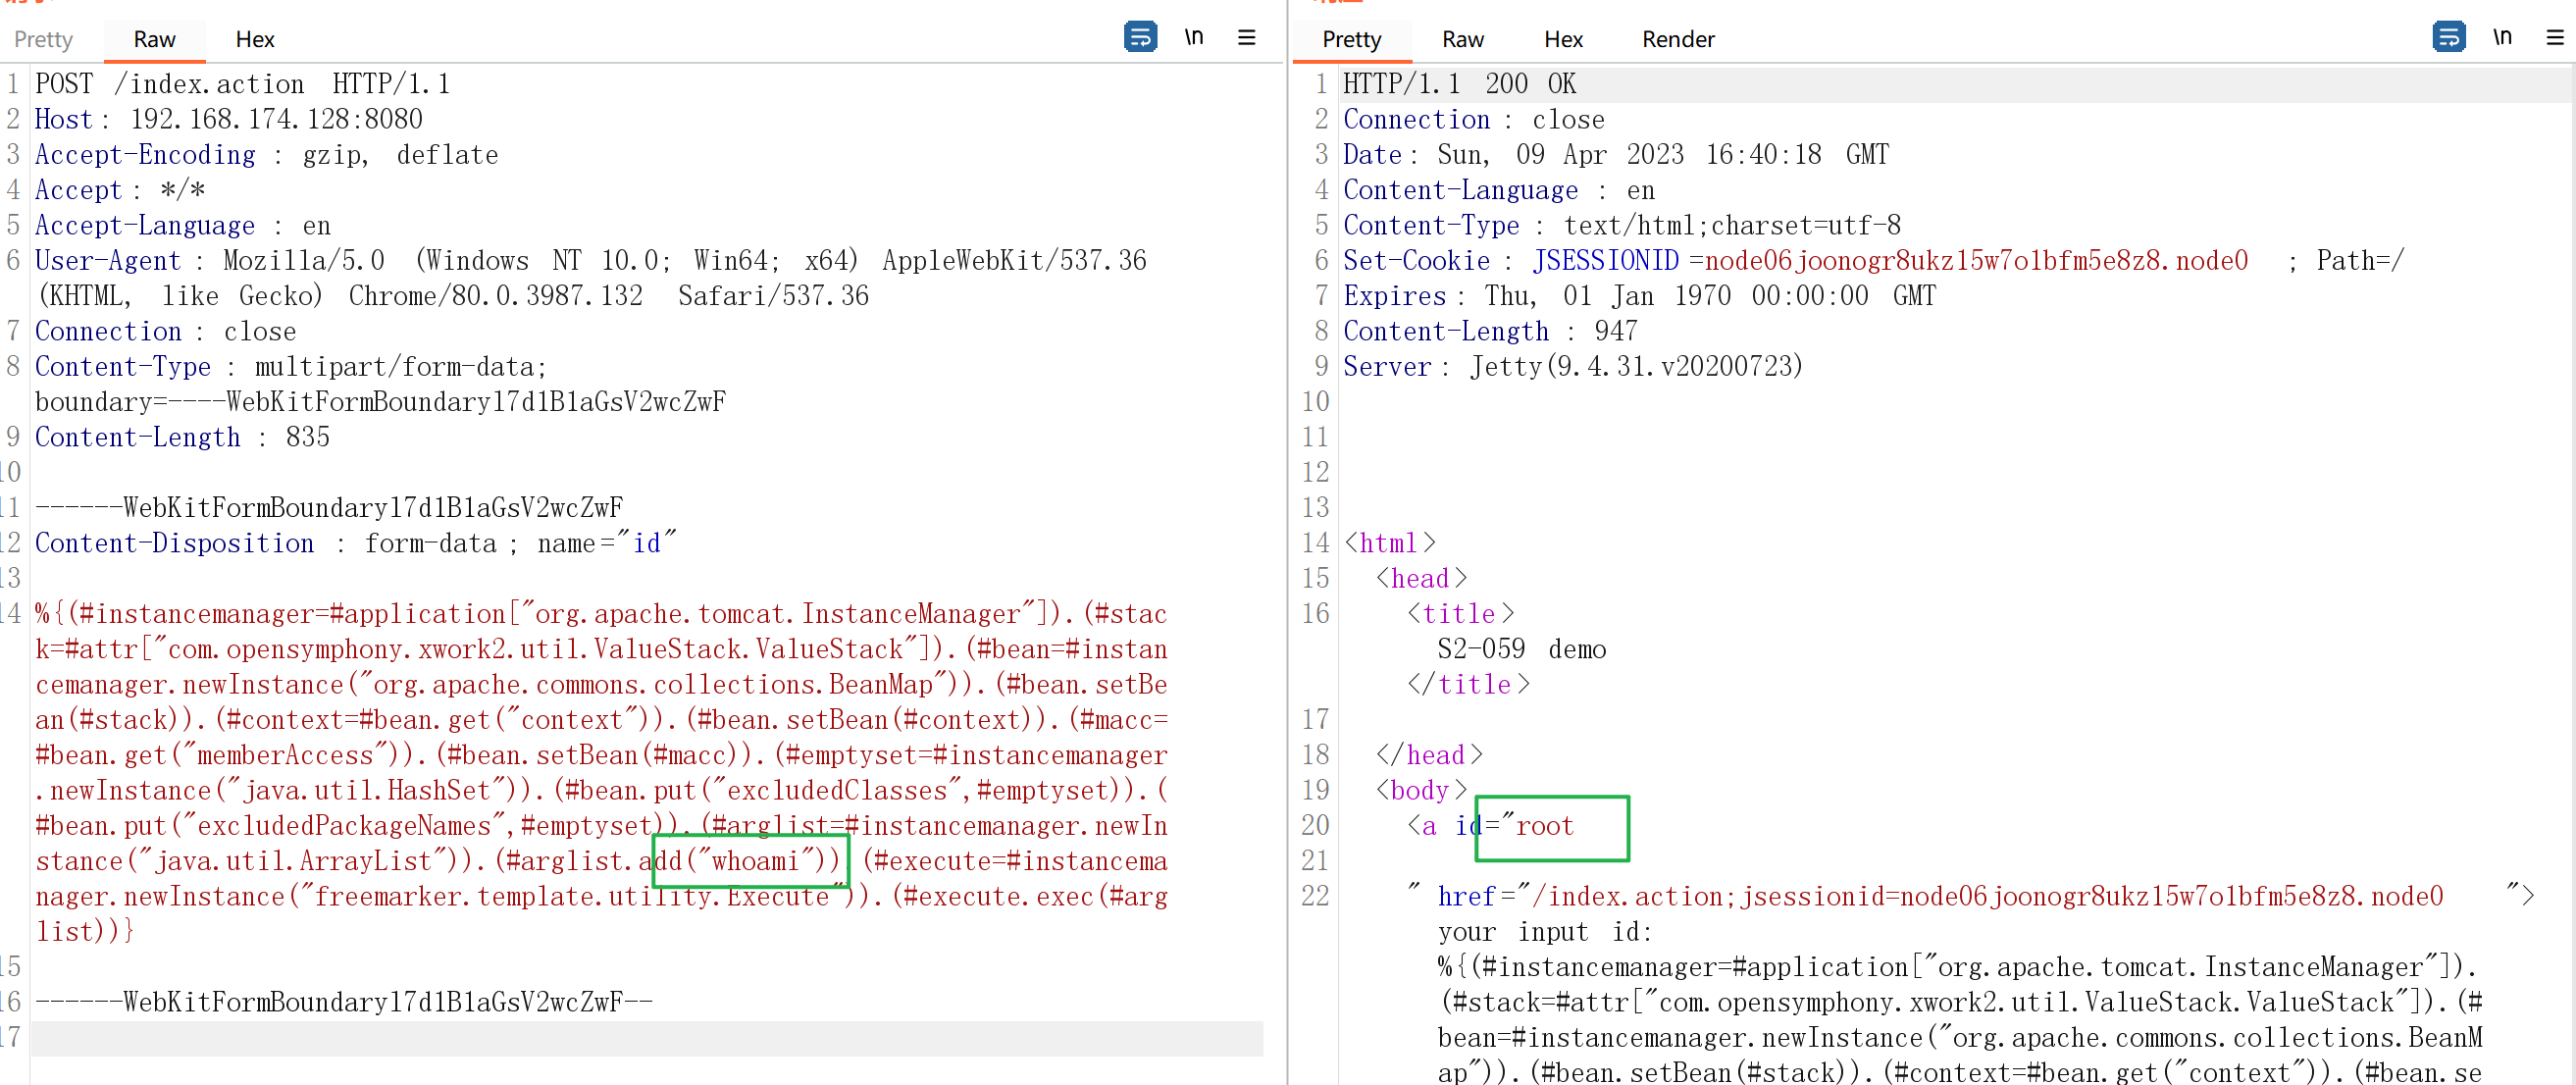Click the "your input id:" response text
Viewport: 2576px width, 1085px height.
[1545, 932]
